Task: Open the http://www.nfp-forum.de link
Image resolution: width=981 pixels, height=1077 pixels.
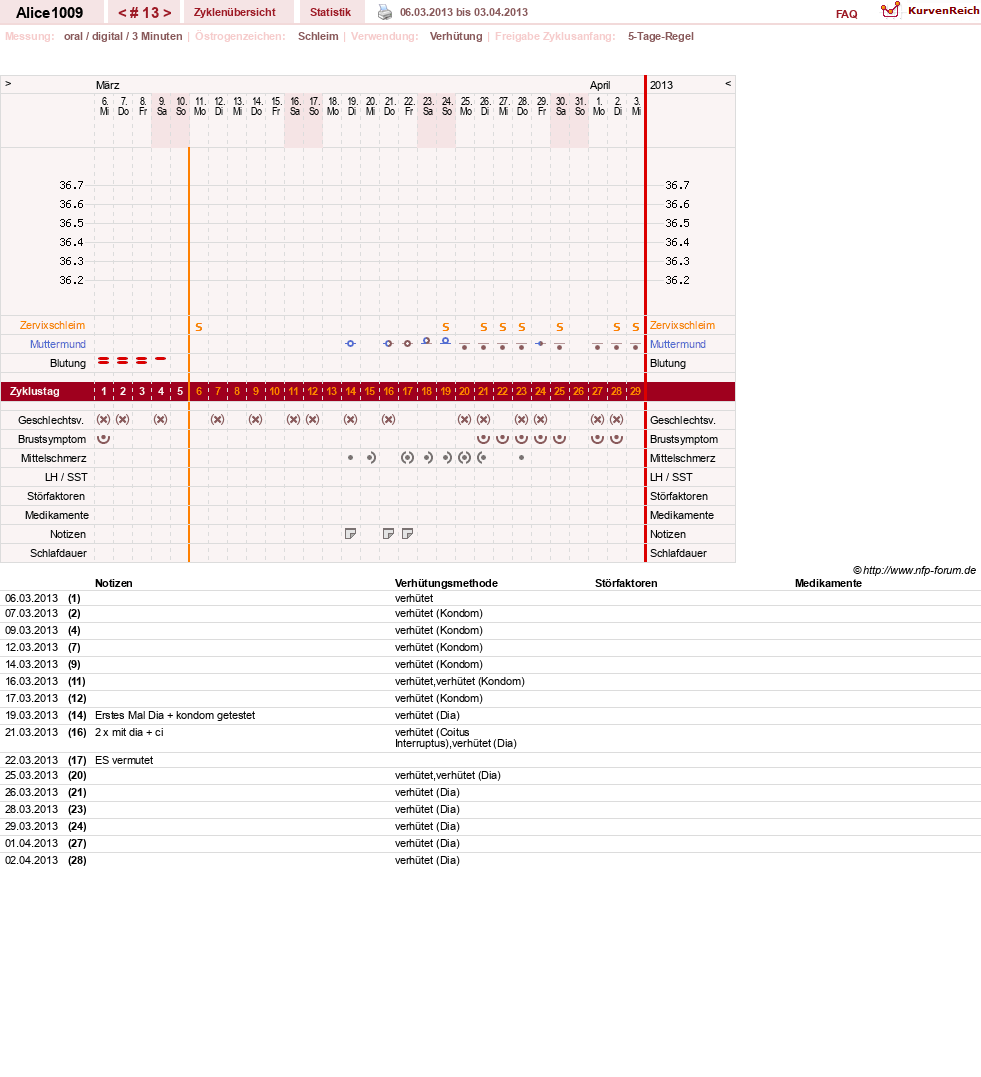Action: [x=919, y=570]
